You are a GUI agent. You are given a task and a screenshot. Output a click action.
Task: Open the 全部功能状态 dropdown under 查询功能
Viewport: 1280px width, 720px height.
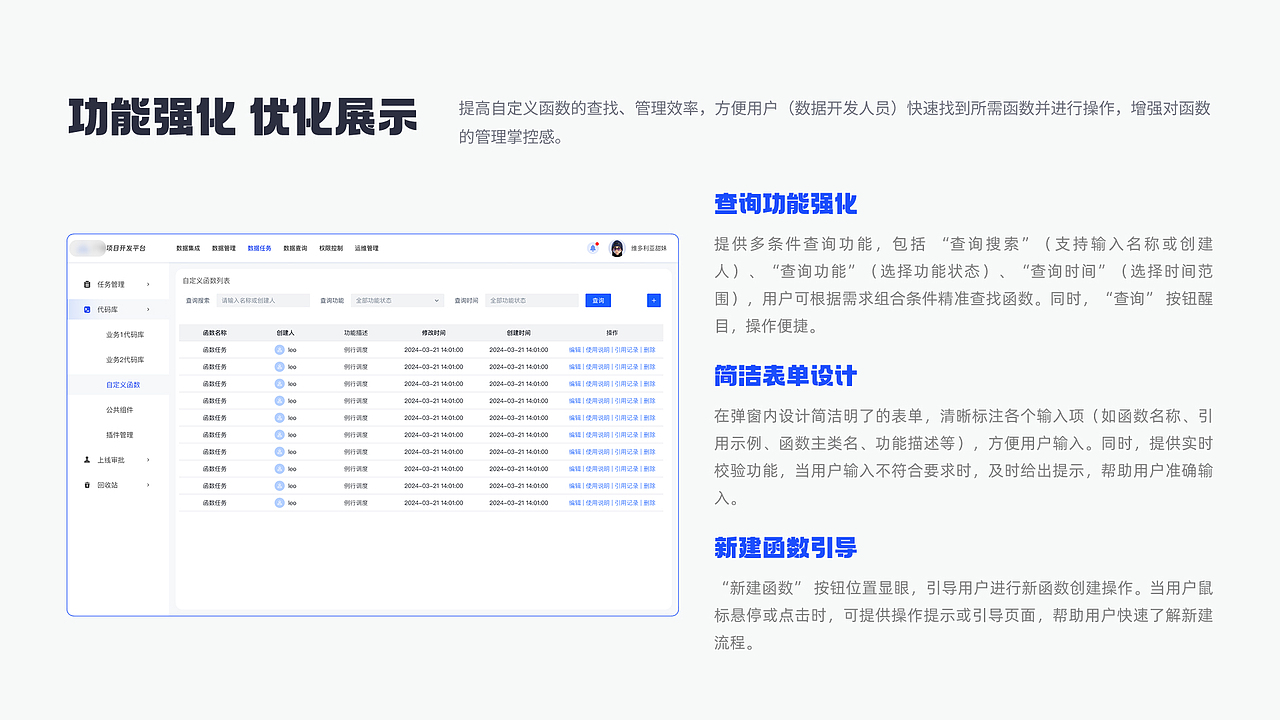tap(397, 299)
